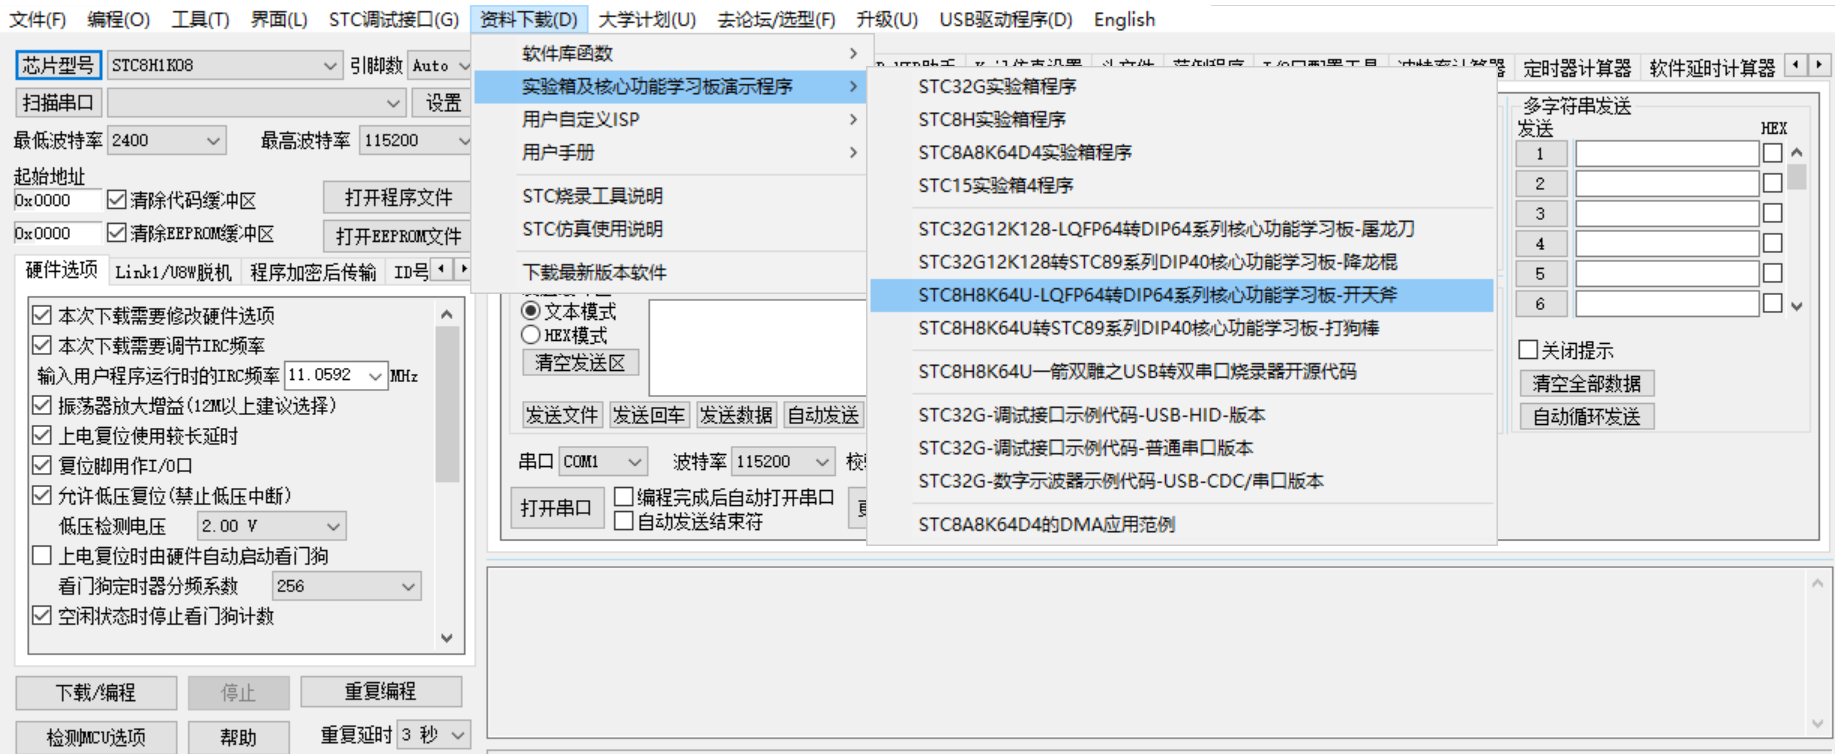1835x754 pixels.
Task: Click the 设置 button
Action: 443,103
